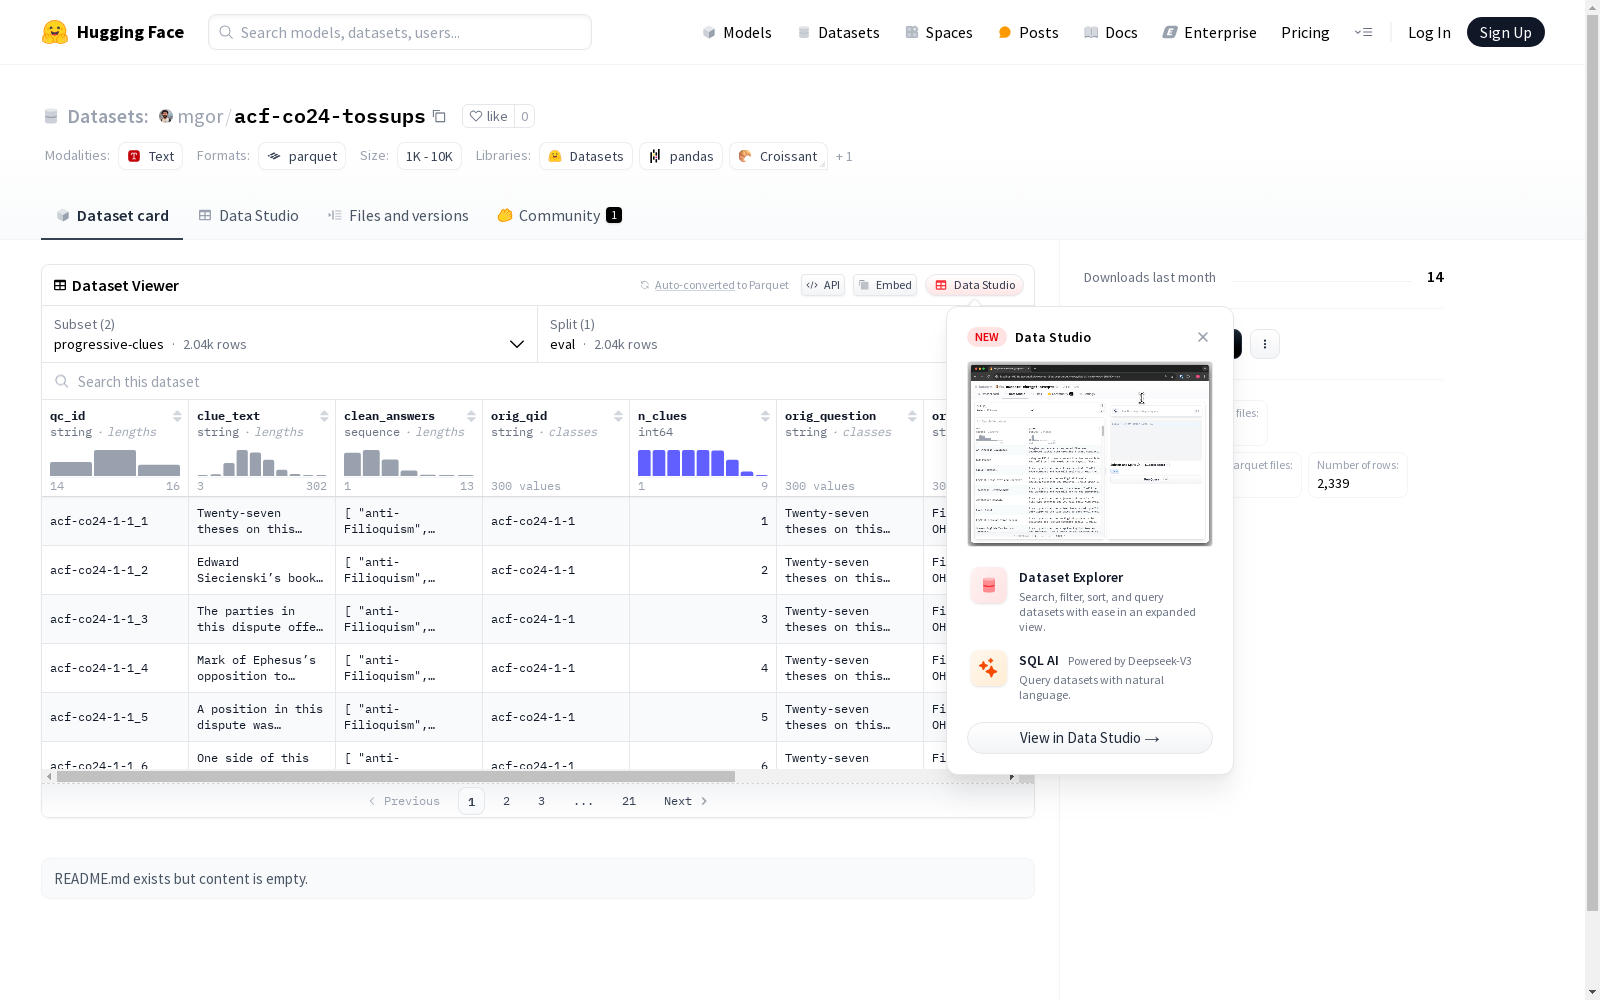Click the Hugging Face logo icon
Screen dimensions: 1600x1000
click(x=55, y=32)
